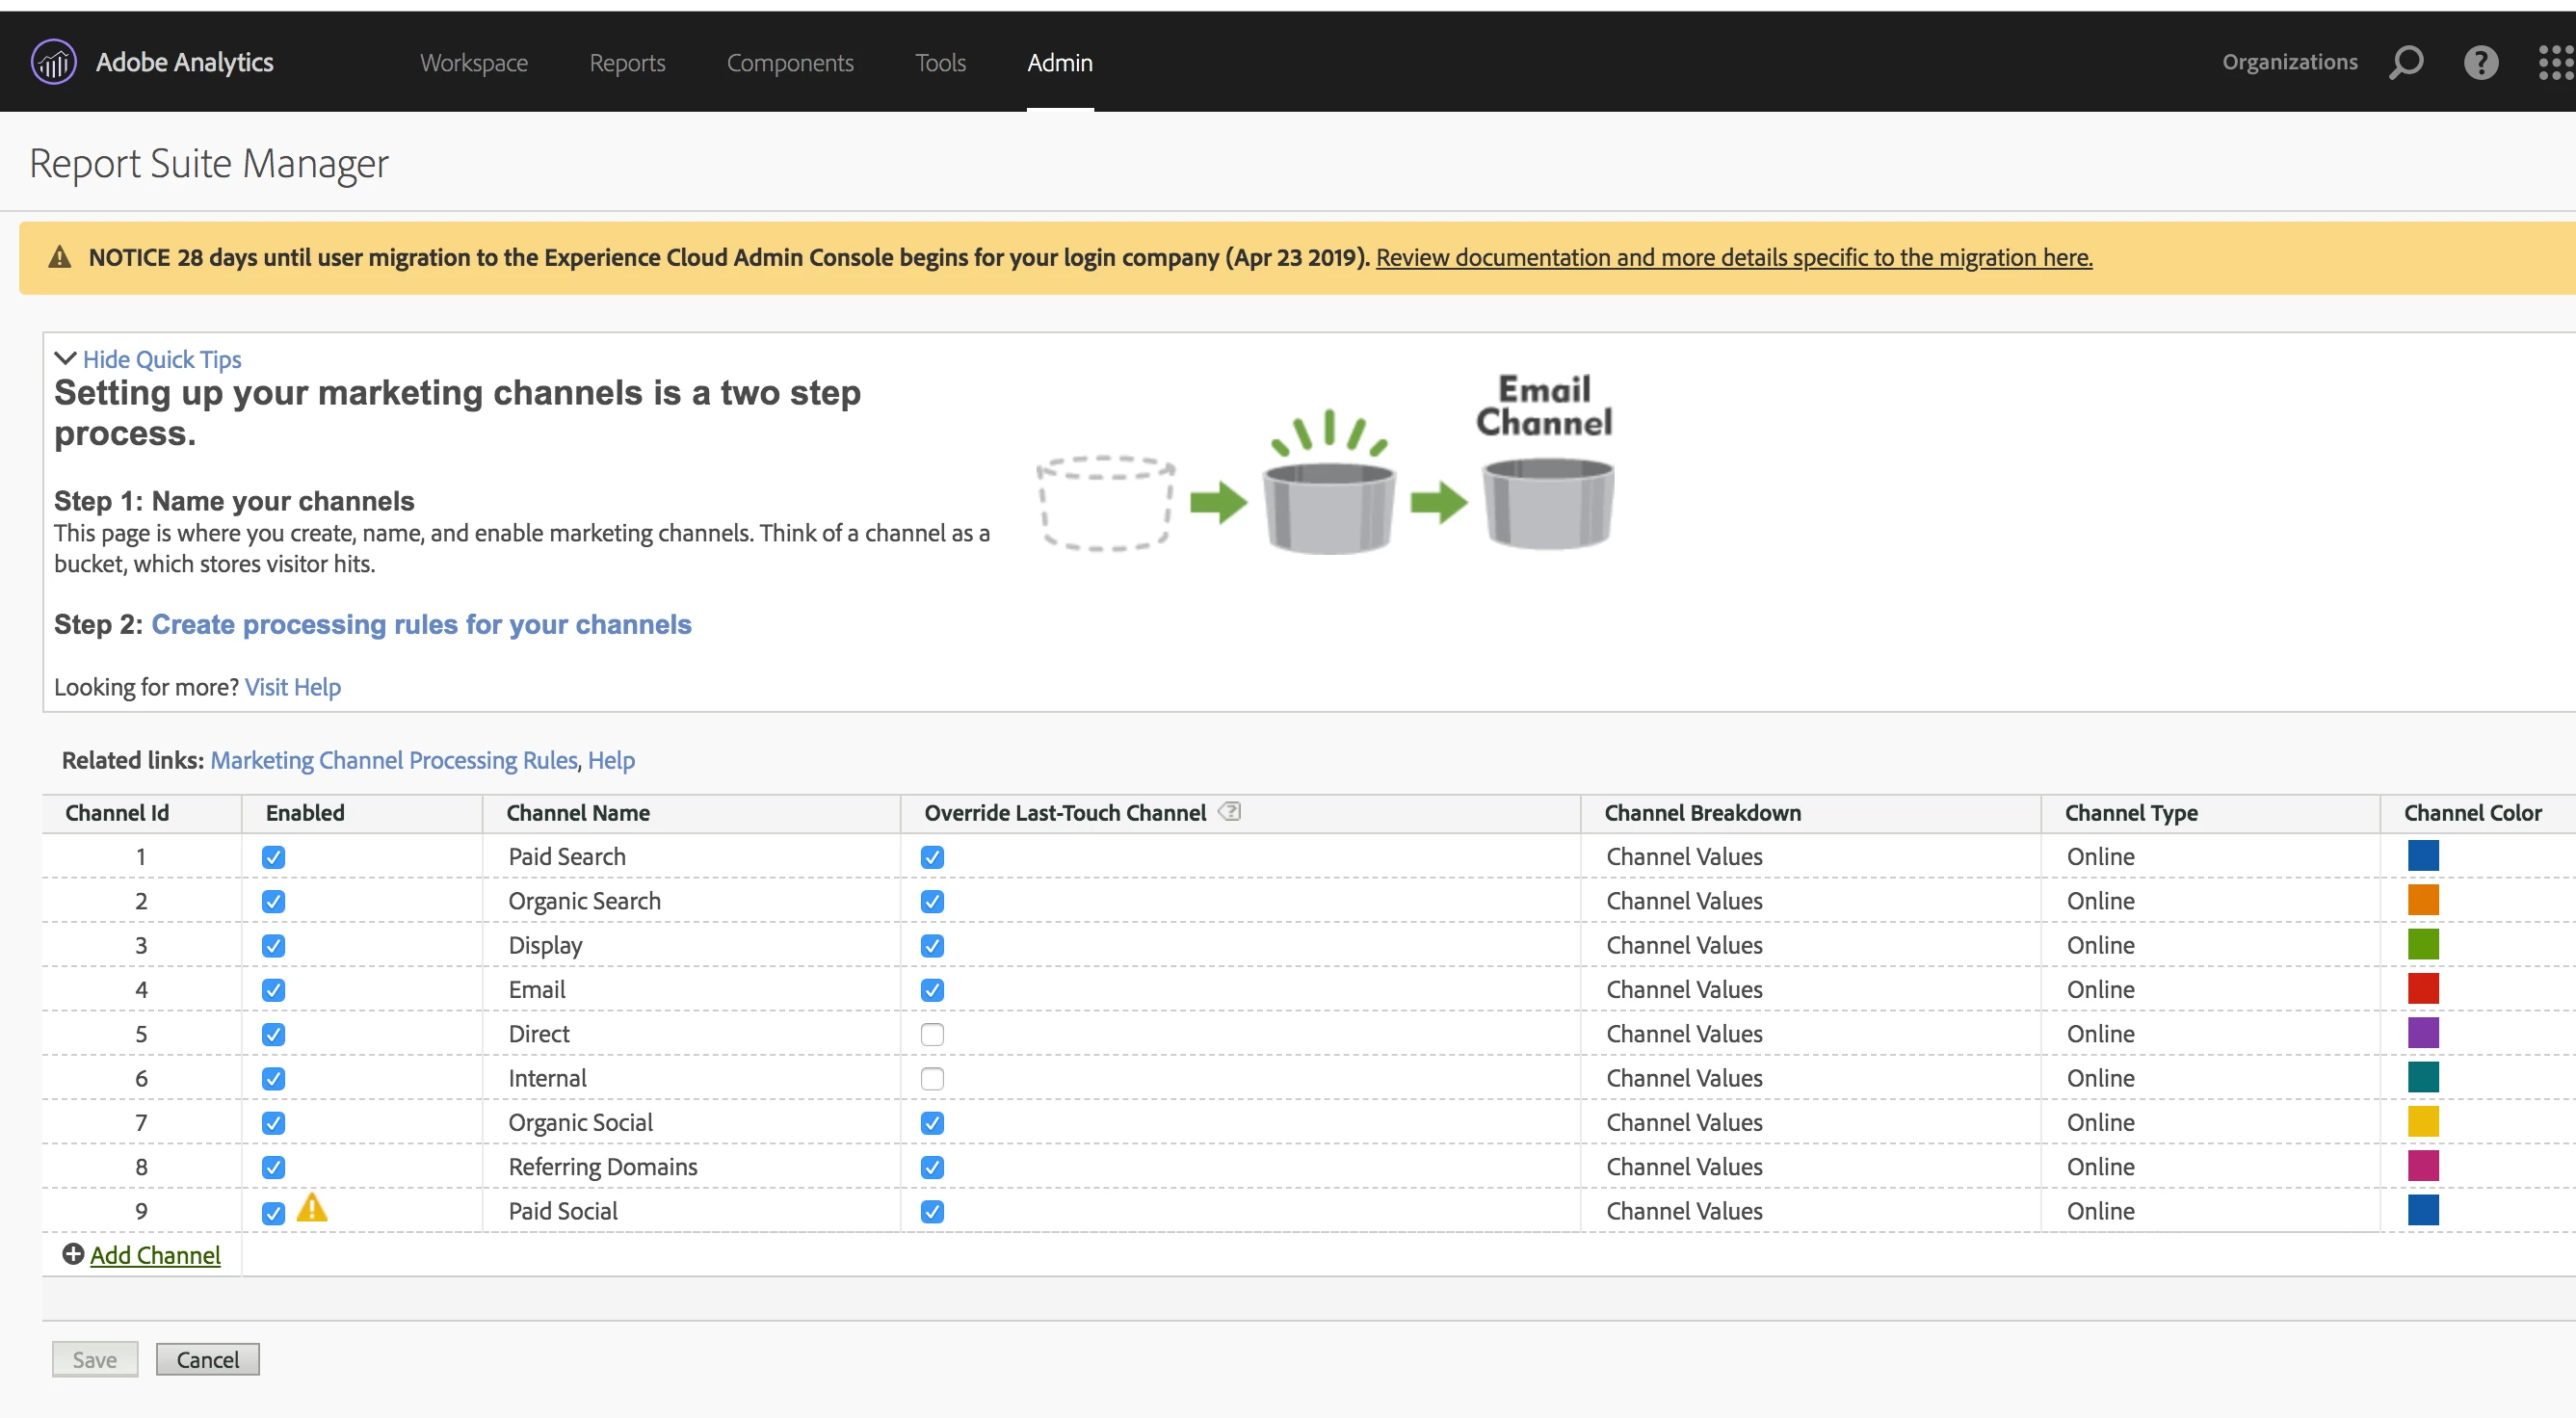The height and width of the screenshot is (1418, 2576).
Task: Open the Reports menu
Action: click(627, 62)
